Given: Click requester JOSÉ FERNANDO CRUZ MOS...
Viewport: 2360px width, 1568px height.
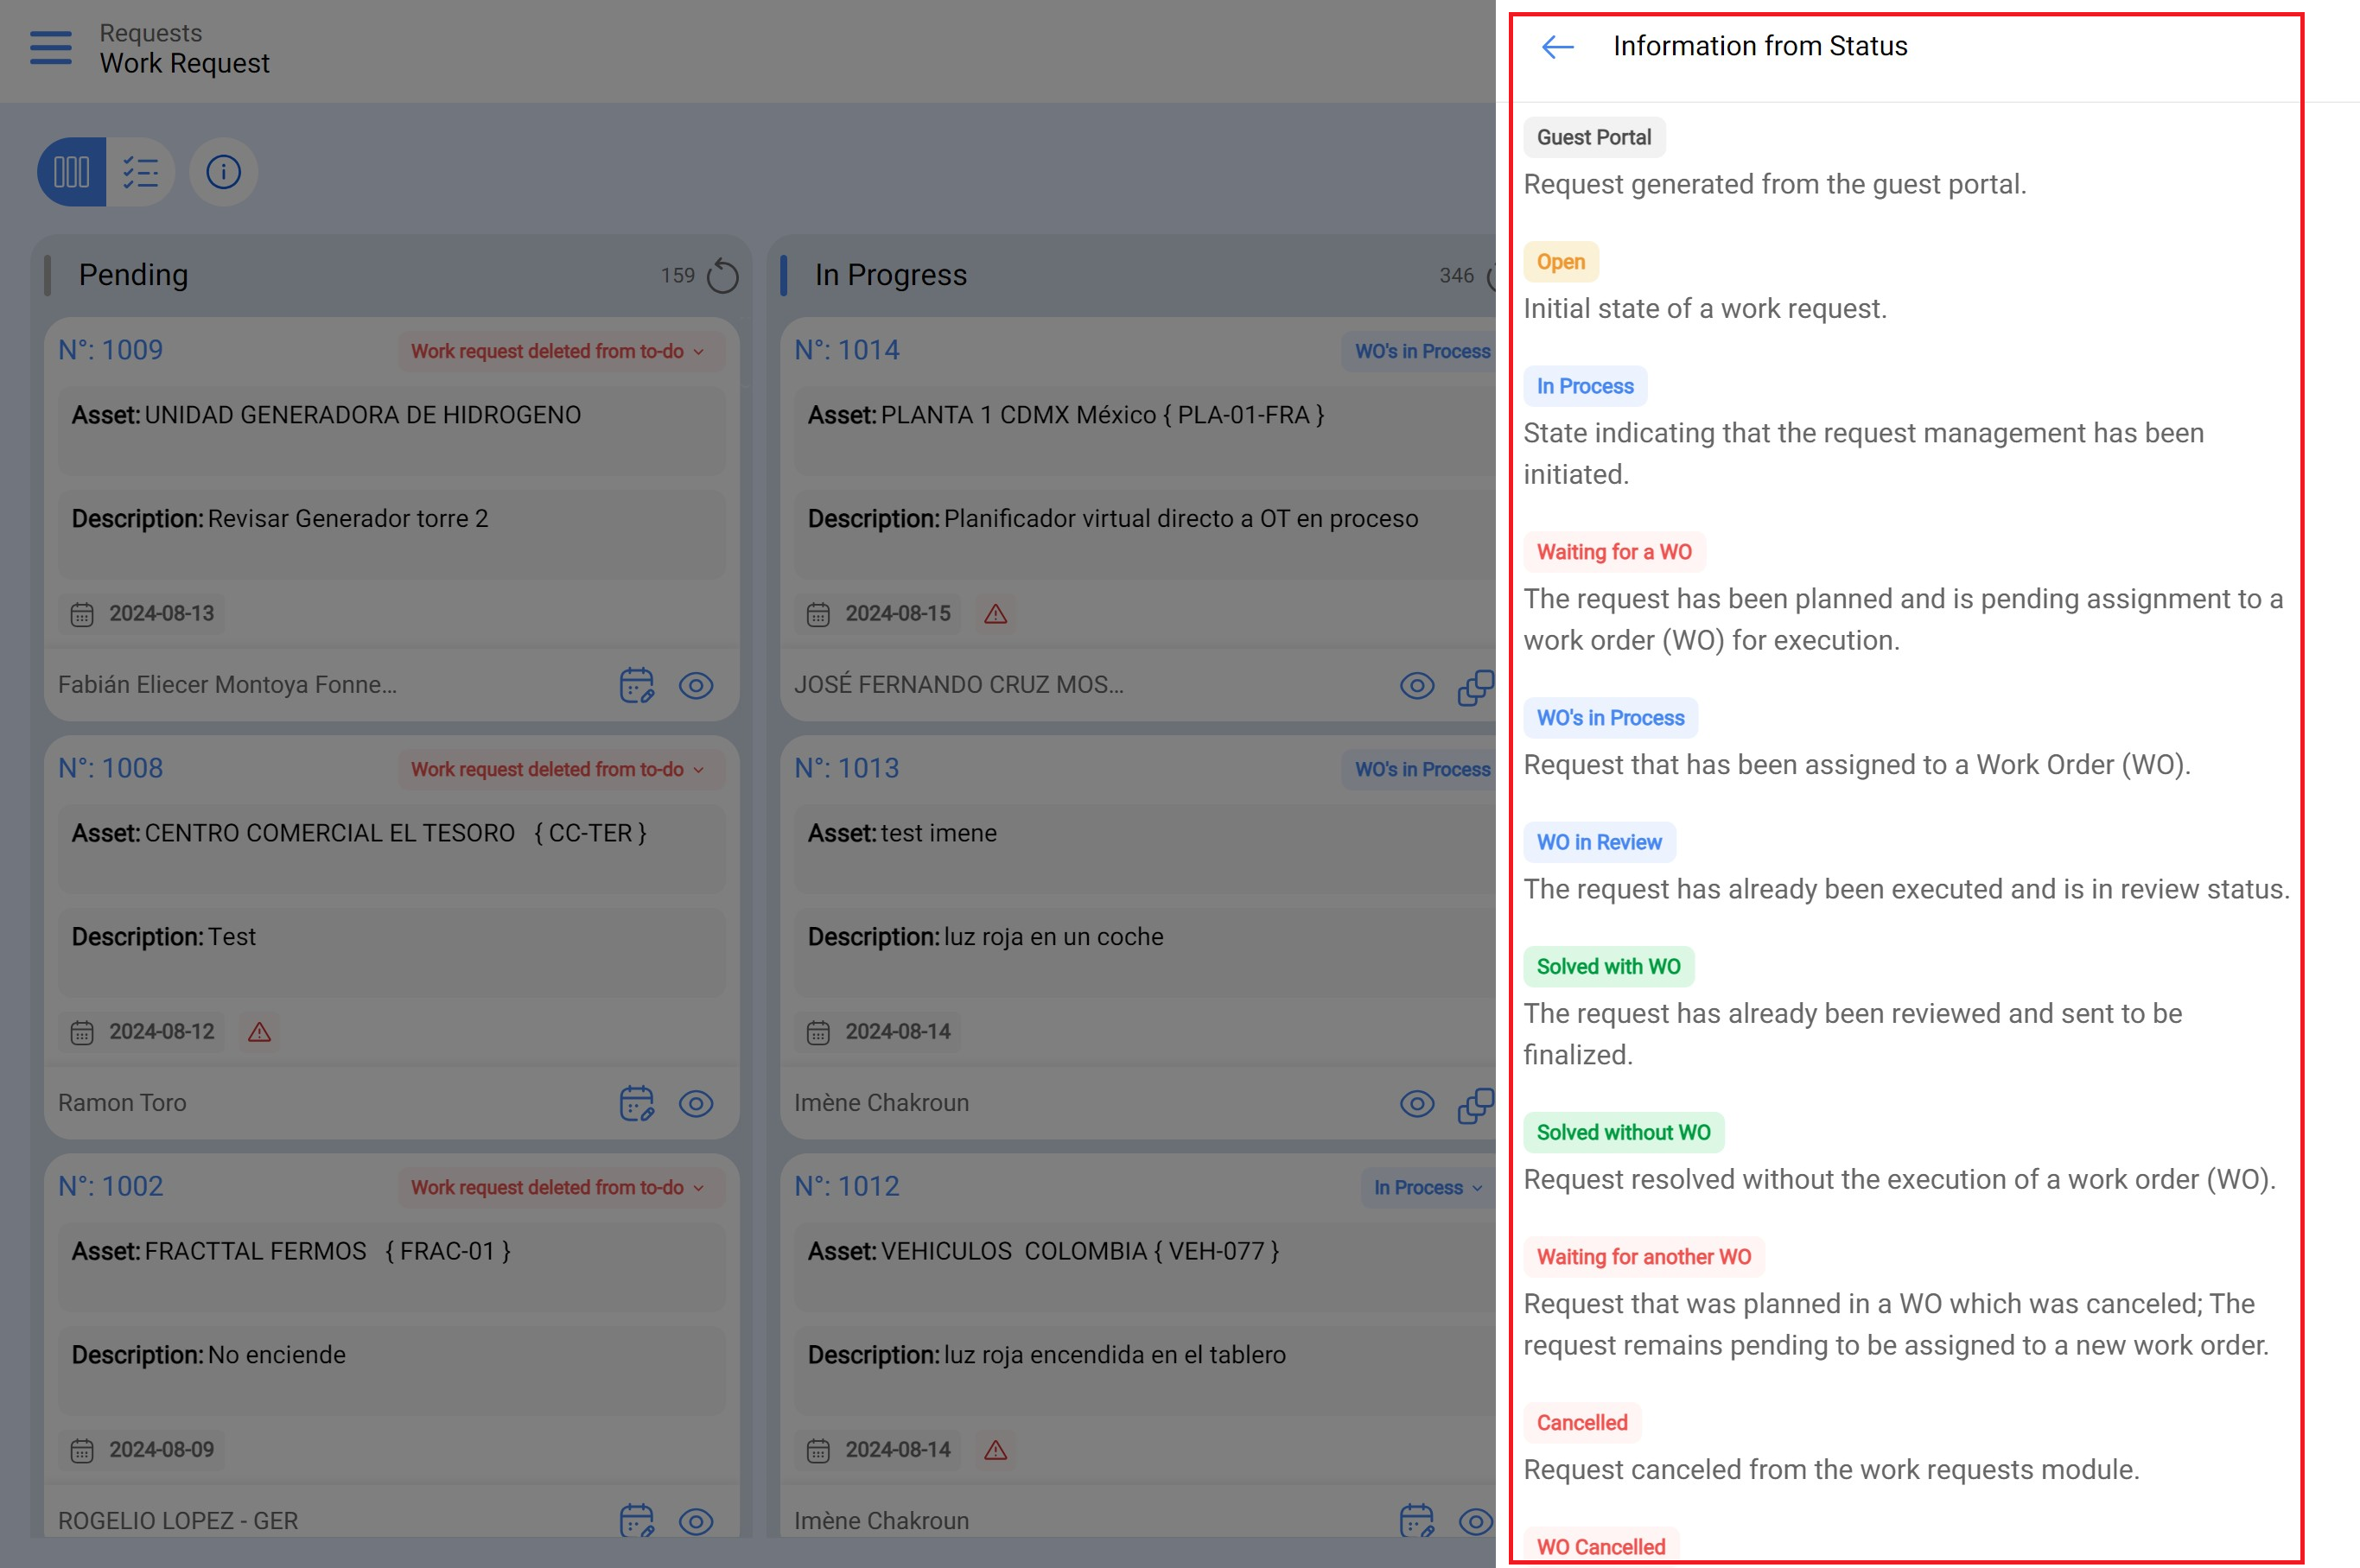Looking at the screenshot, I should click(959, 685).
